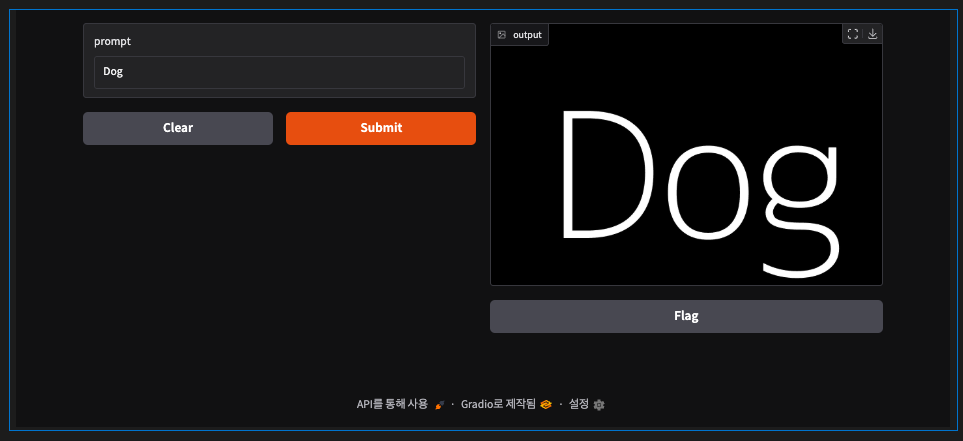
Task: Submit the prompt
Action: click(x=381, y=128)
